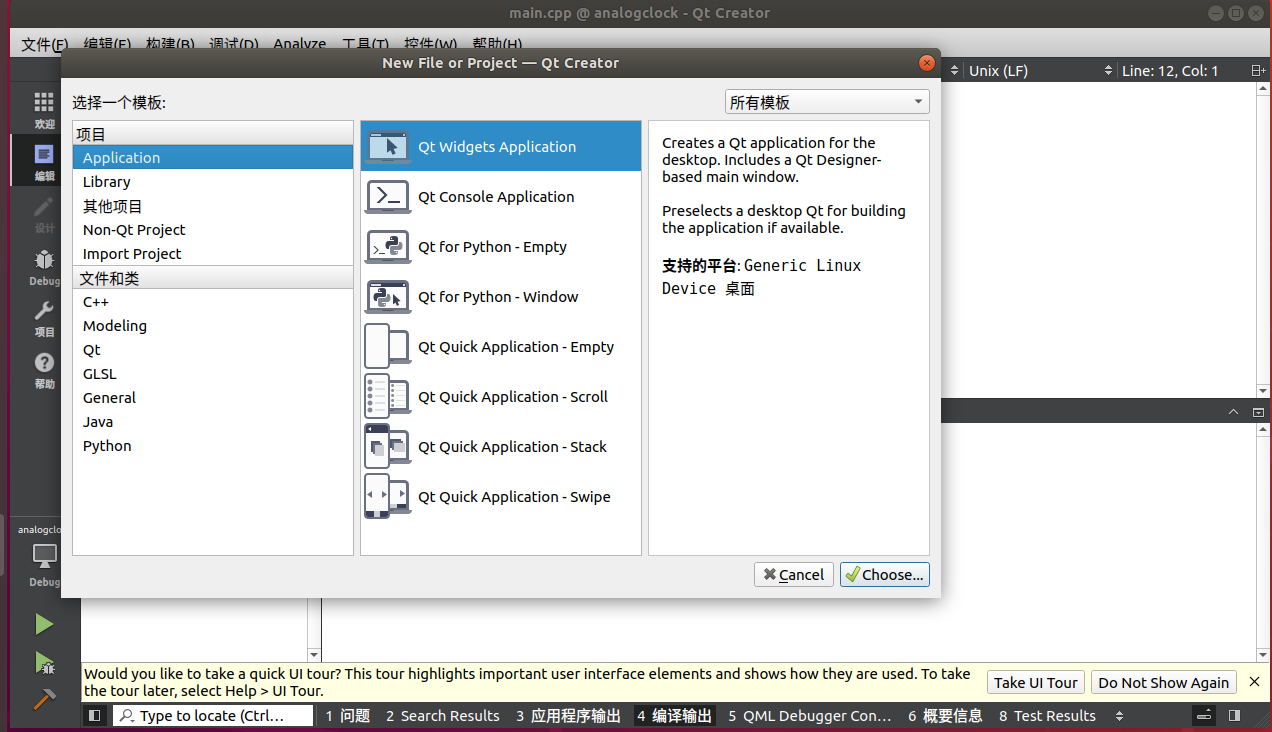
Task: Select Modeling category
Action: 213,326
